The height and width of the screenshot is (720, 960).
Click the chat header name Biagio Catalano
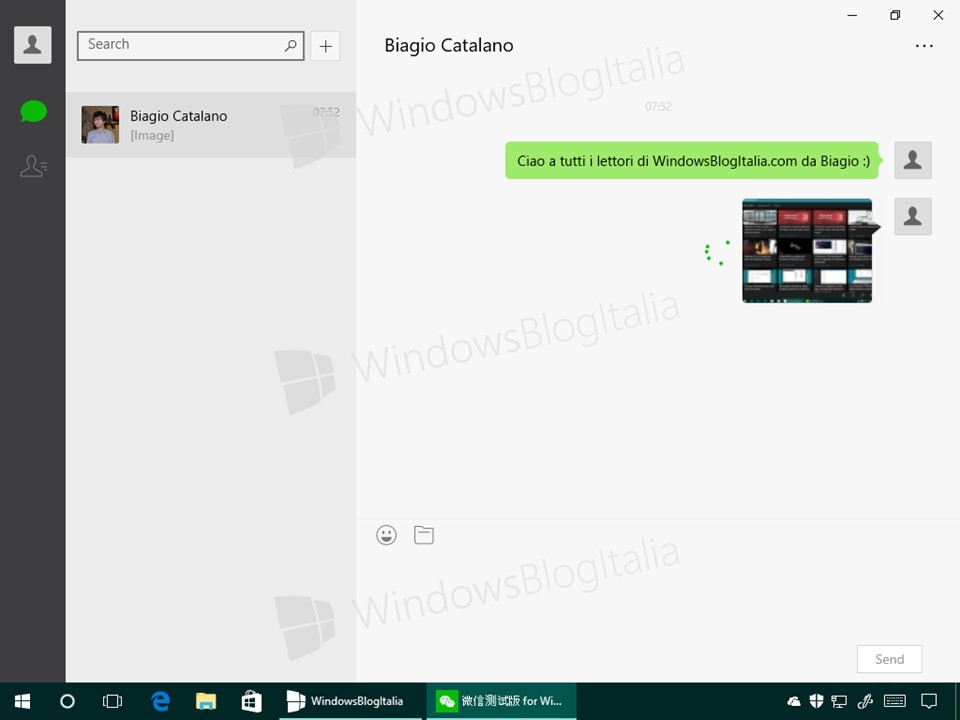[x=449, y=46]
